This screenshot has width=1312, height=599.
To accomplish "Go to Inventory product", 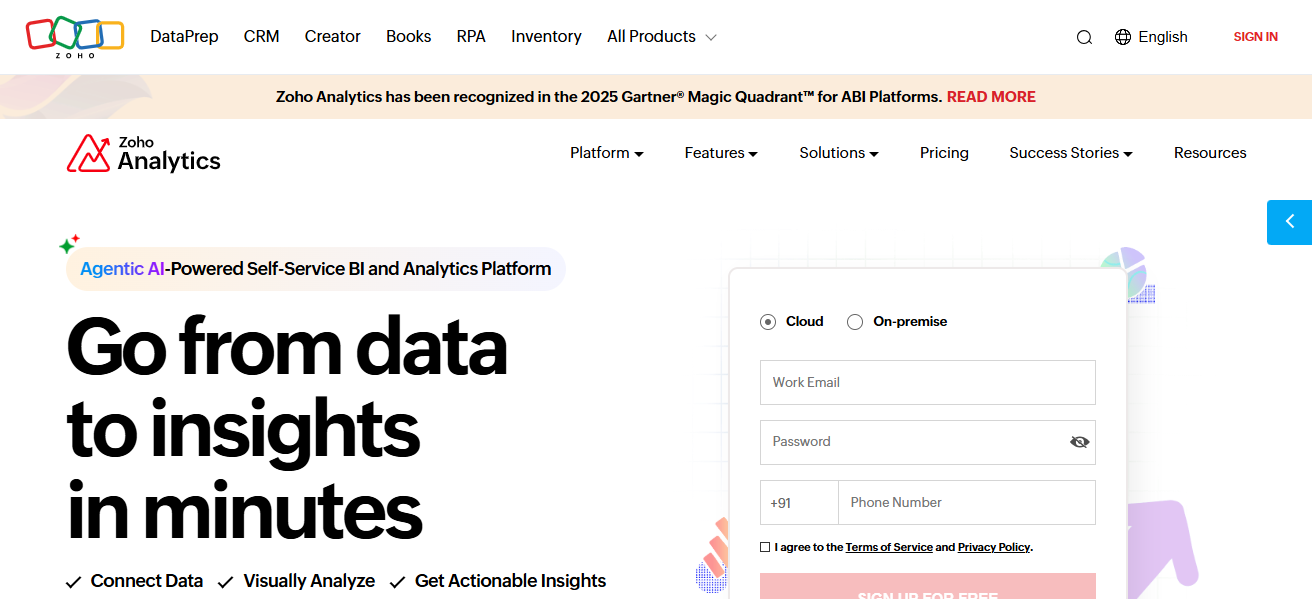I will coord(546,36).
